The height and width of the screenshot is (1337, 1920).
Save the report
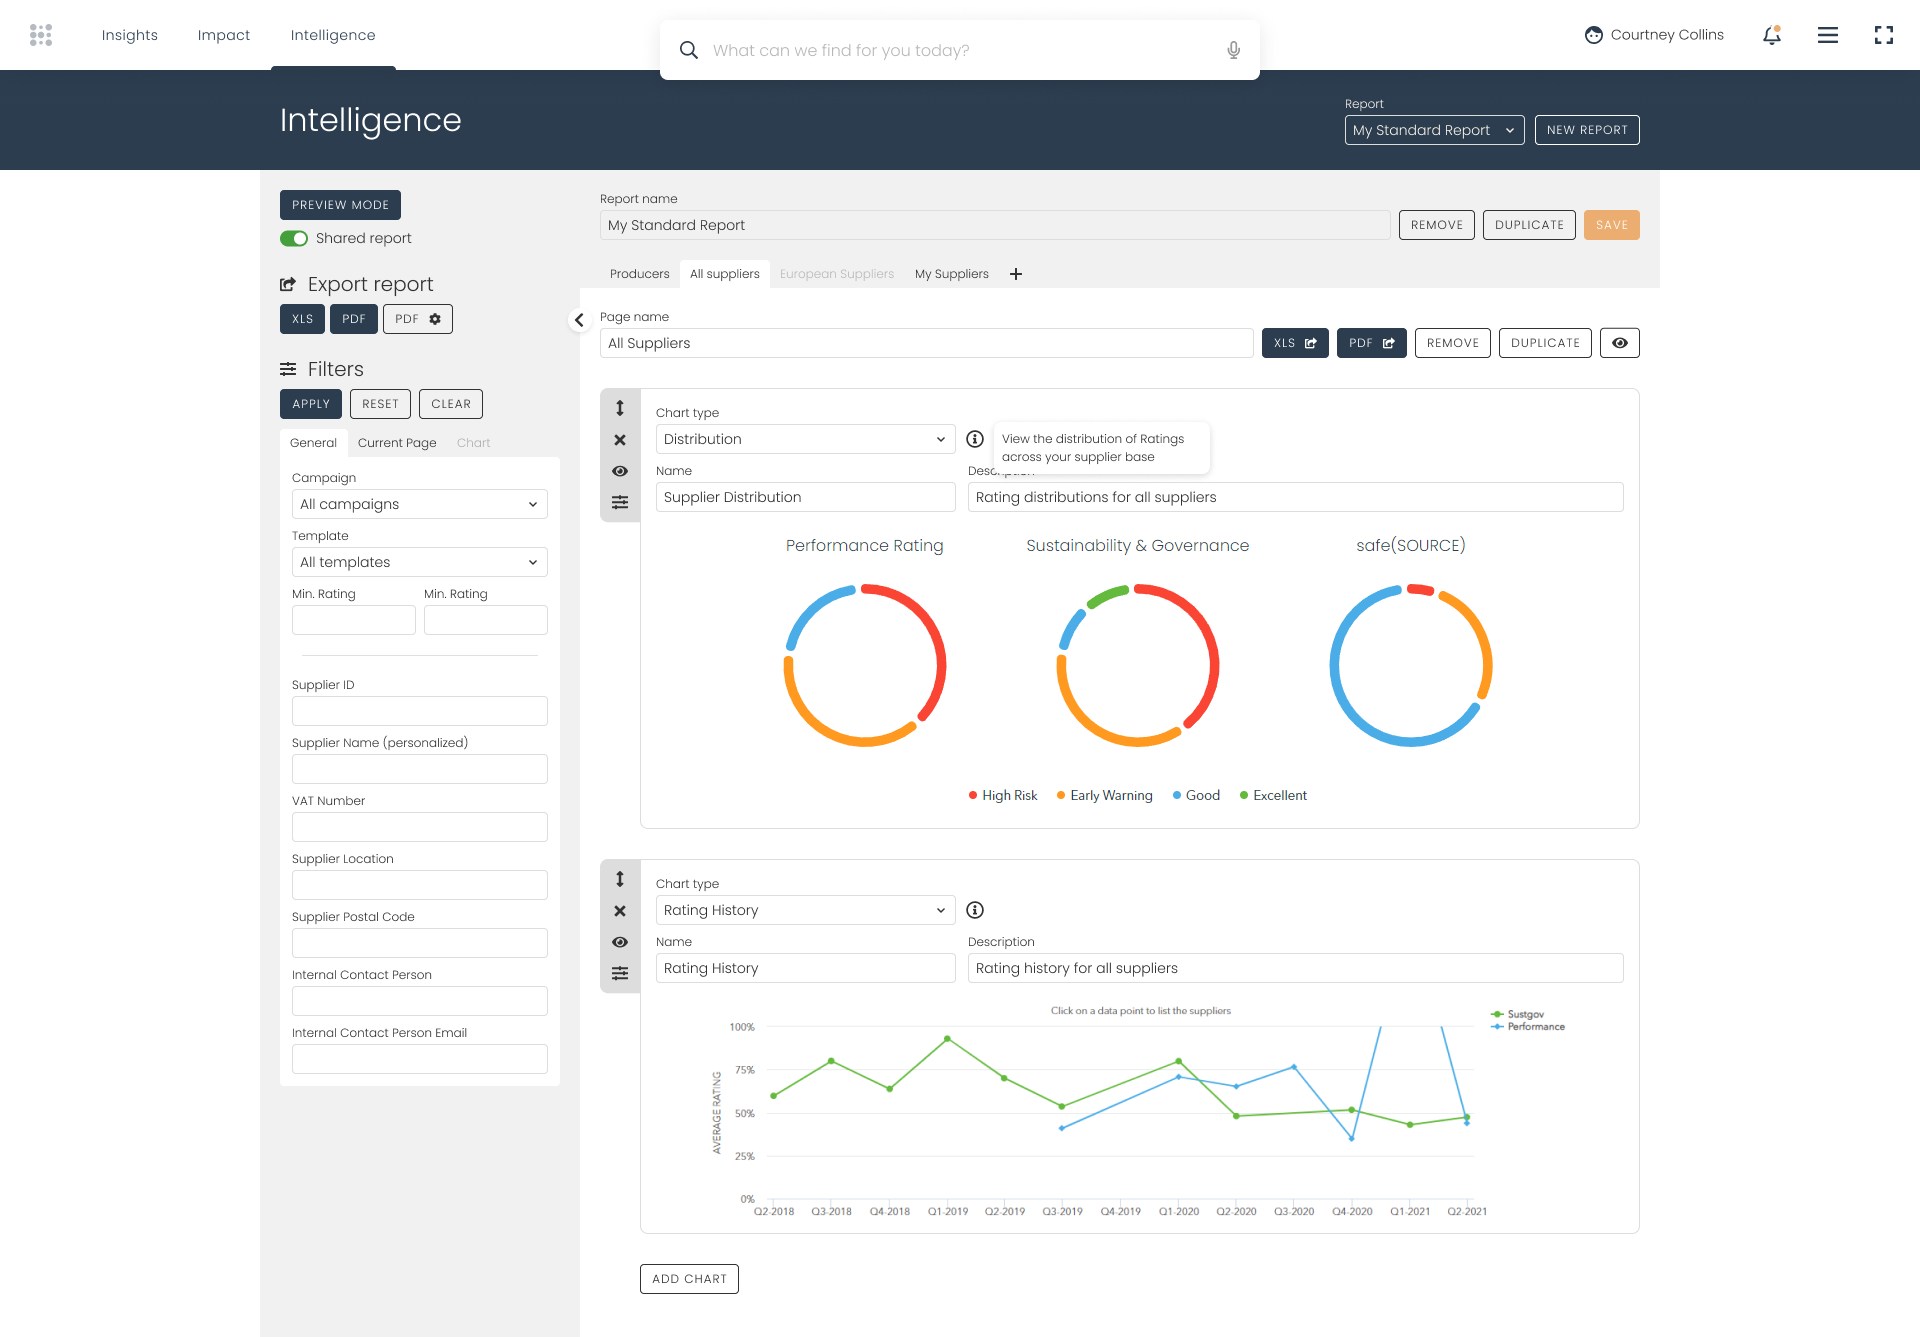tap(1612, 225)
